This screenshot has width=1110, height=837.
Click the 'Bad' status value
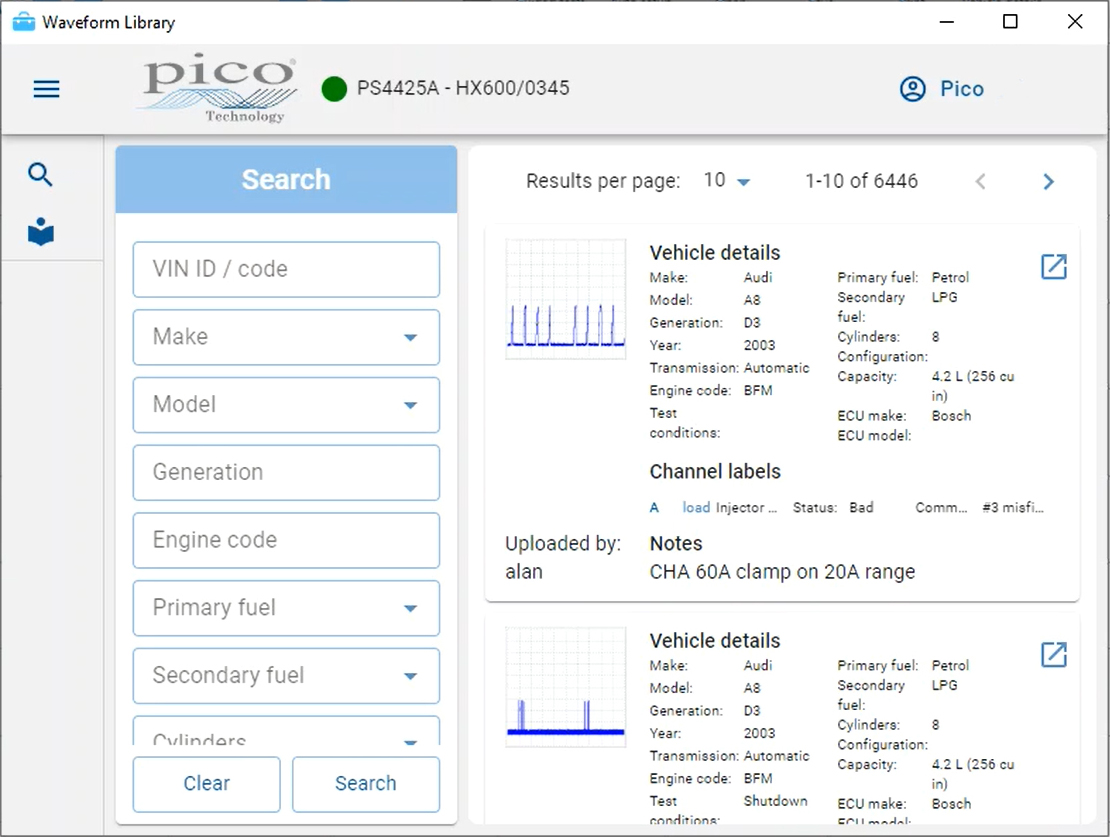pyautogui.click(x=862, y=508)
